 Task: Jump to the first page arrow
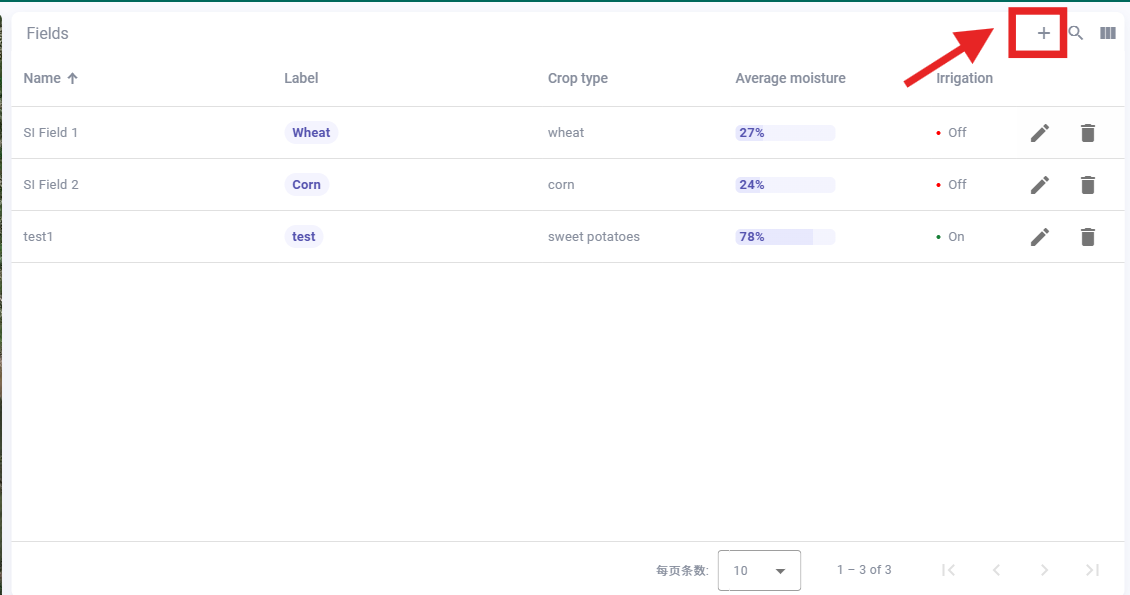948,570
